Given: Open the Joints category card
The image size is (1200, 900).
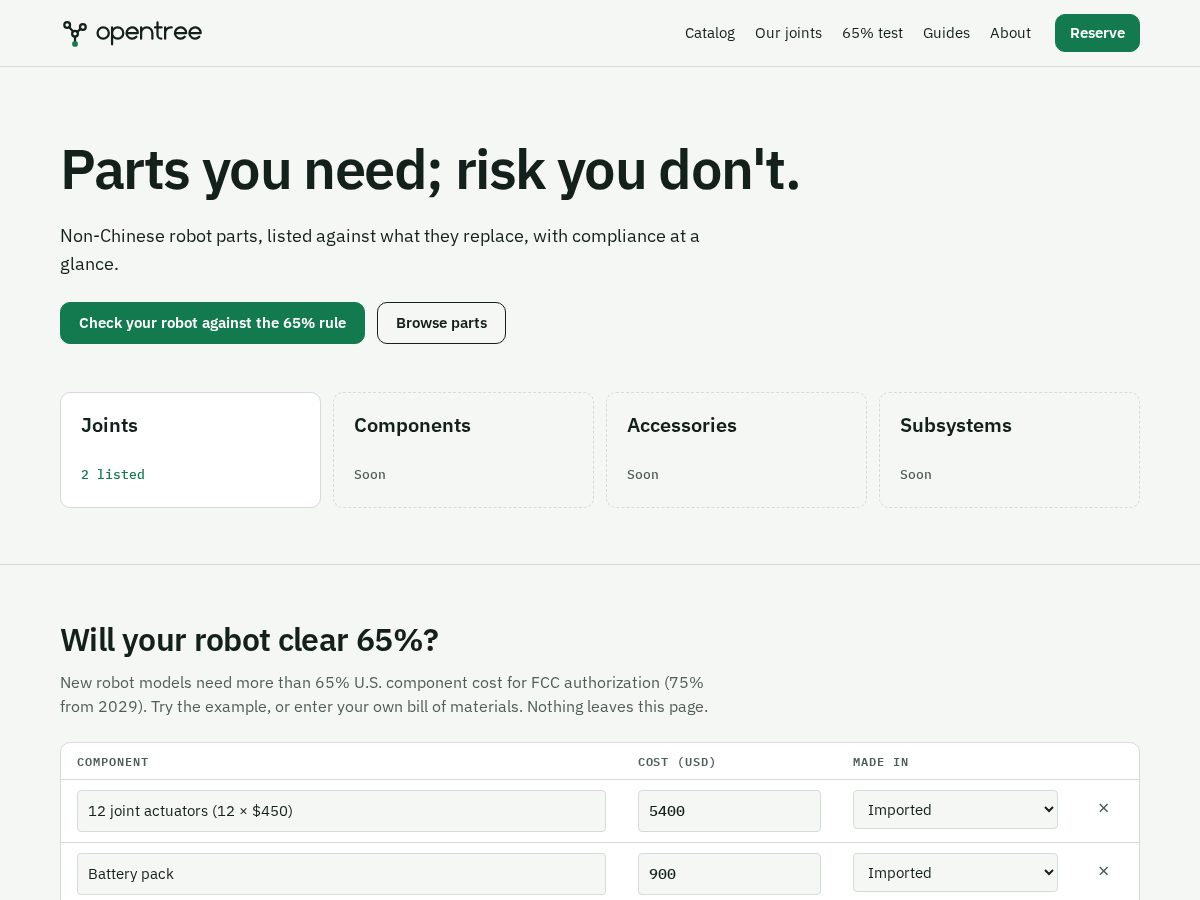Looking at the screenshot, I should click(x=190, y=450).
